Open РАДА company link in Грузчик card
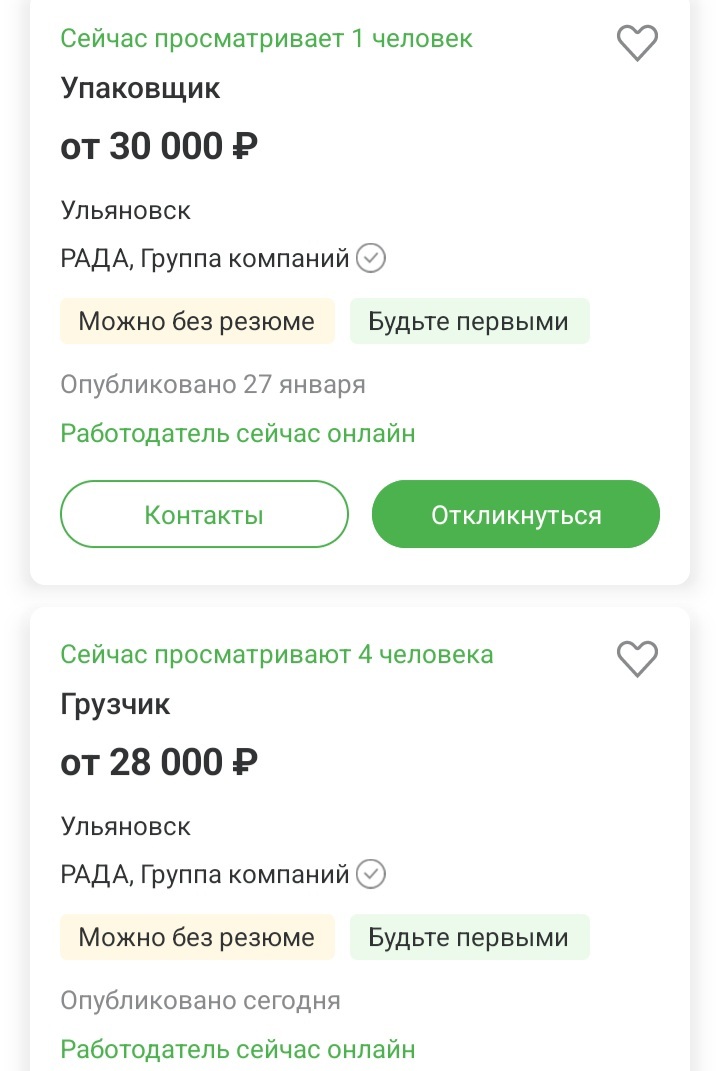Viewport: 720px width, 1071px height. [x=205, y=875]
